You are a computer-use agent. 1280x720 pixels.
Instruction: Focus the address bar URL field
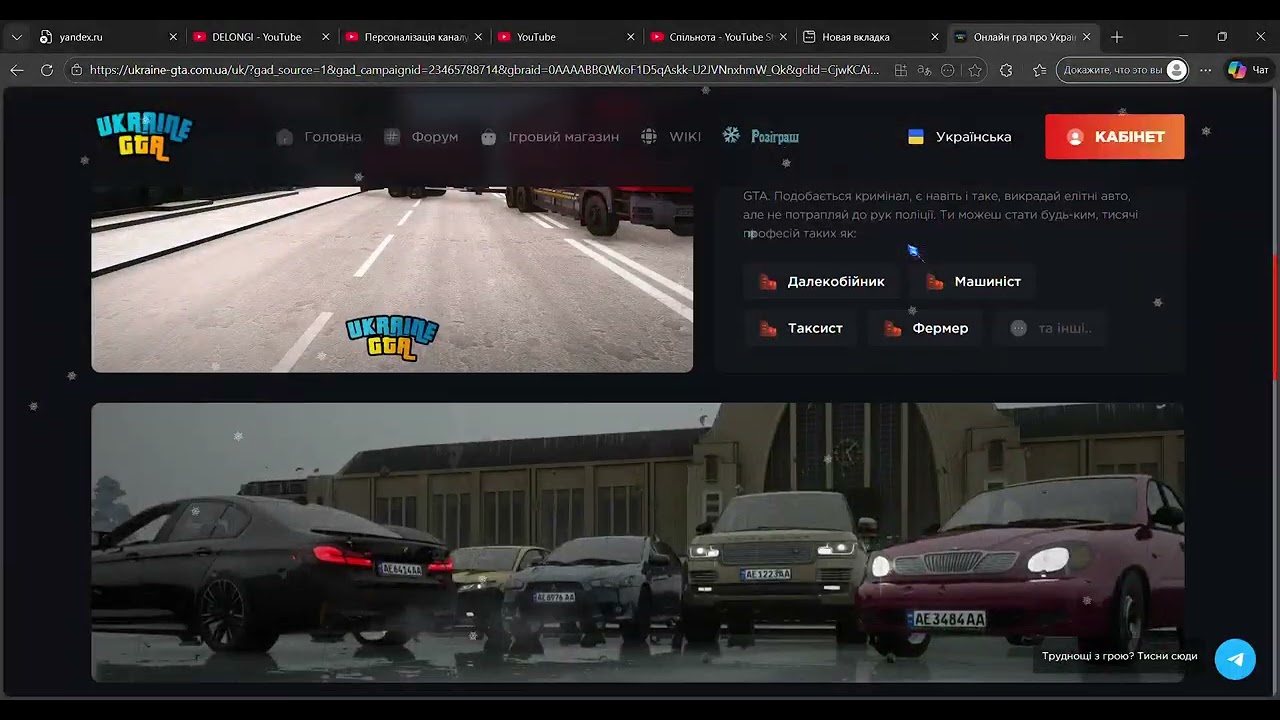[484, 70]
